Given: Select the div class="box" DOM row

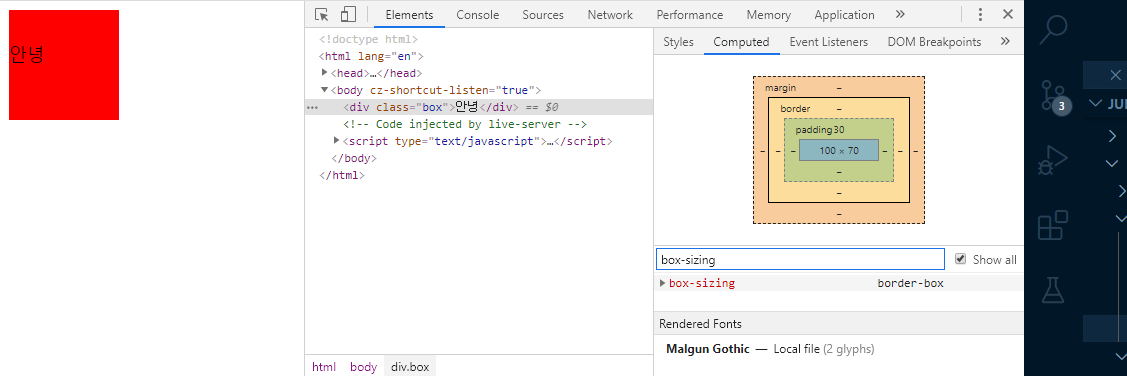Looking at the screenshot, I should pyautogui.click(x=479, y=107).
